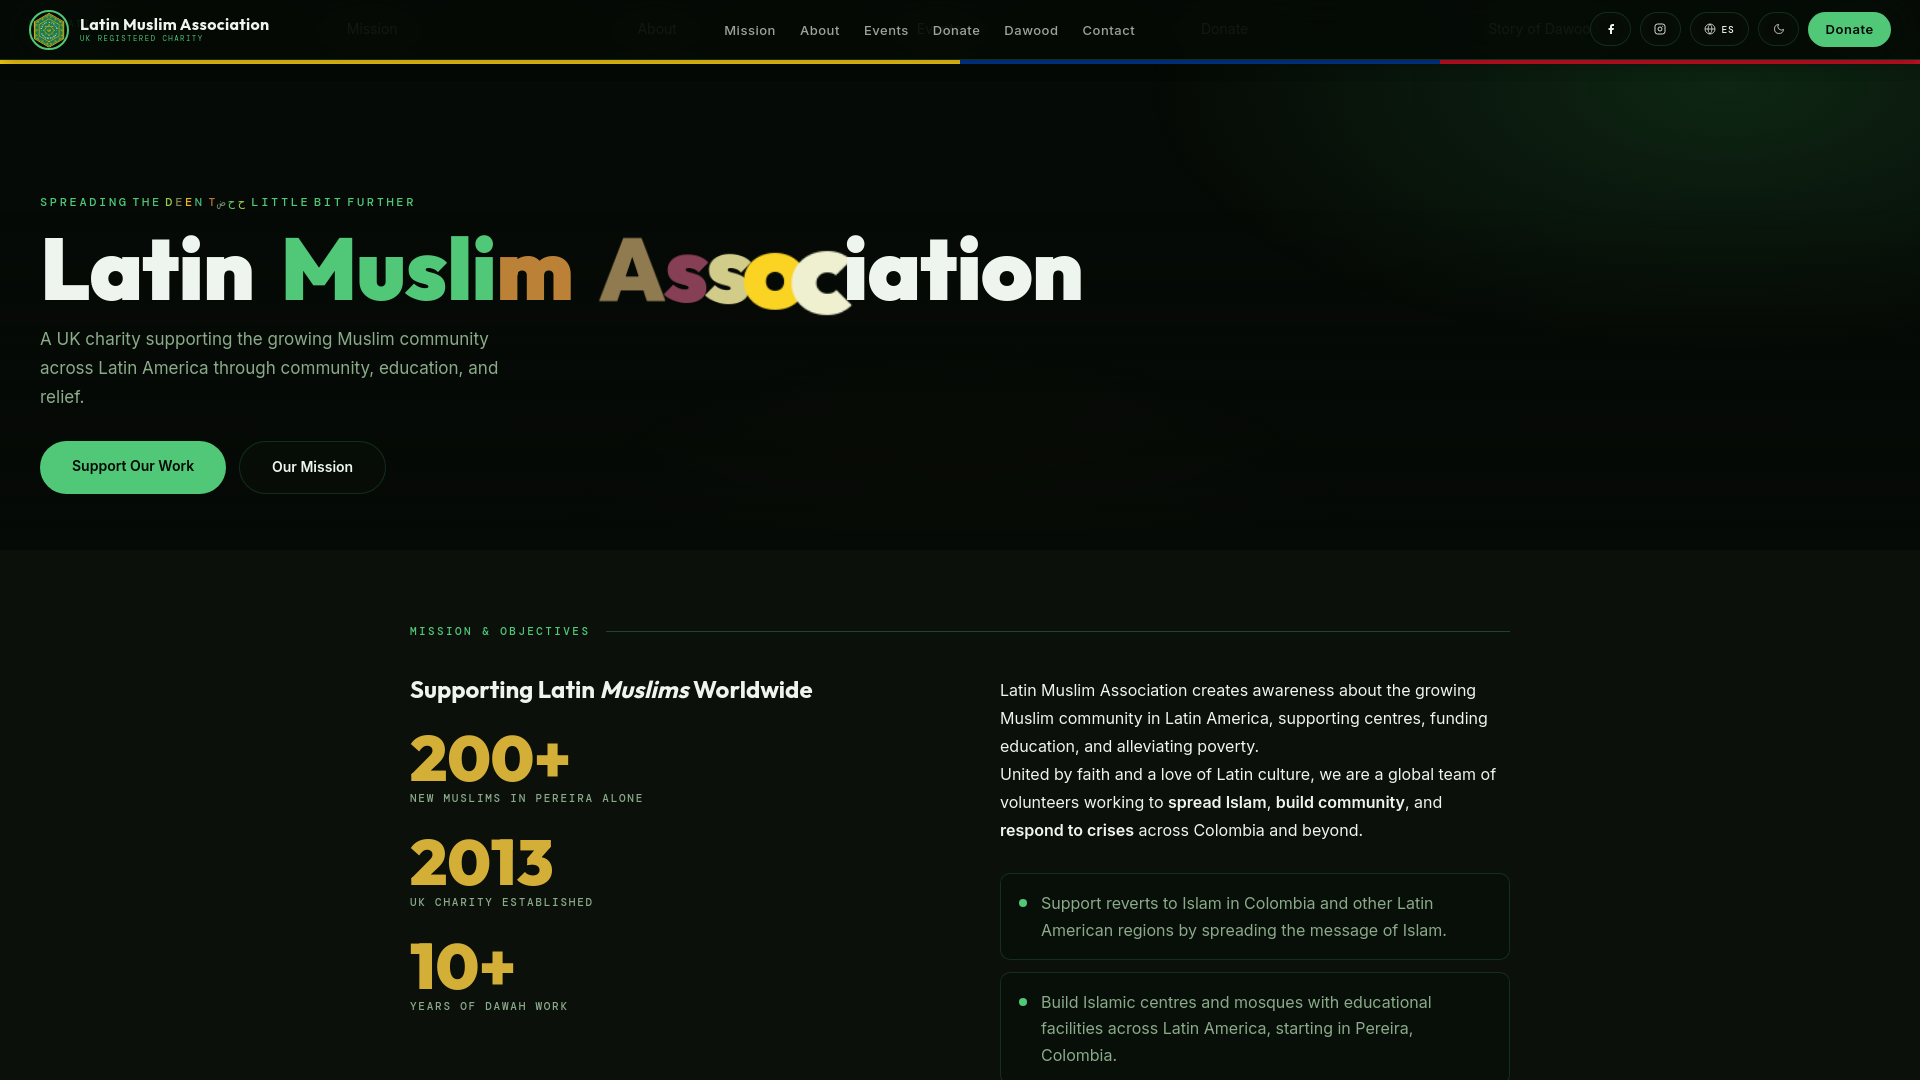Click the Donate button in the header
This screenshot has height=1080, width=1920.
(1849, 29)
